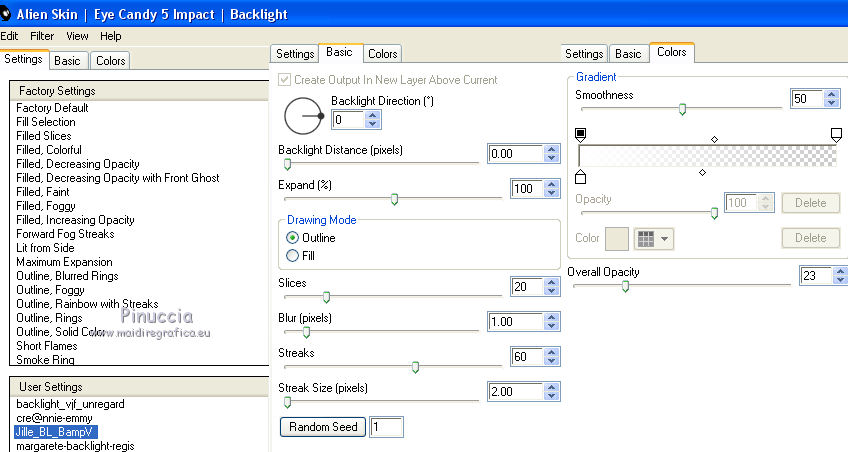Select Lit from Side preset
This screenshot has height=452, width=848.
point(45,248)
